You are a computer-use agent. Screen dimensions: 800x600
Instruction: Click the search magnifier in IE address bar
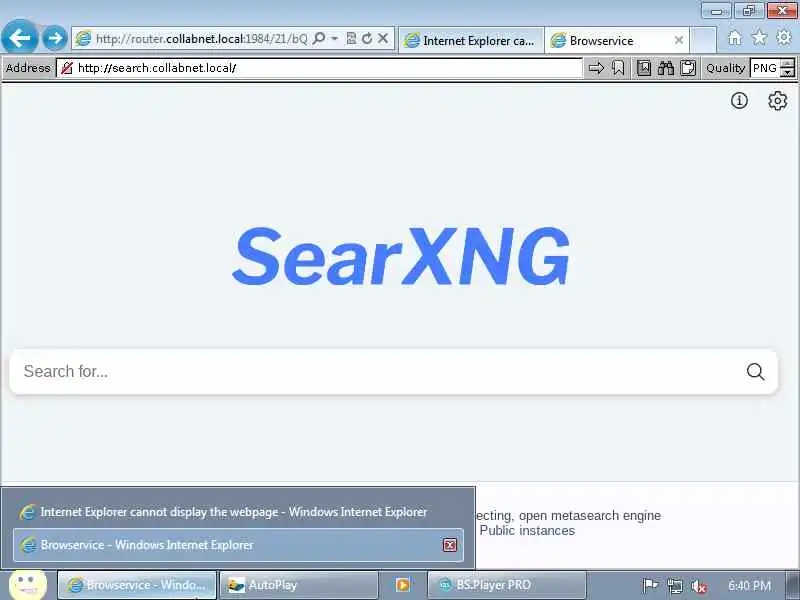click(x=319, y=38)
